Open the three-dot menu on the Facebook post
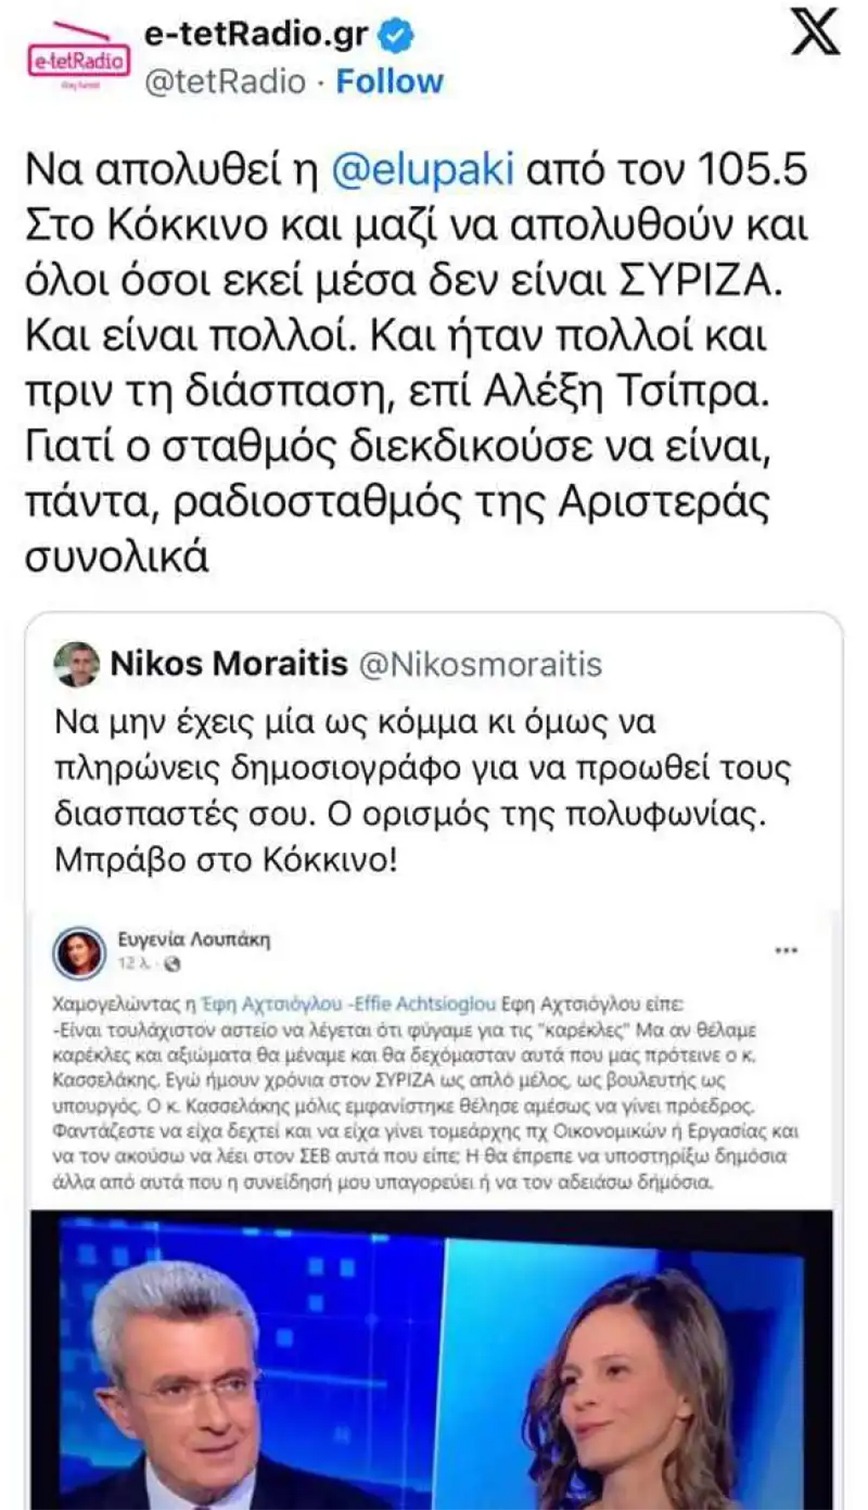 click(x=786, y=950)
